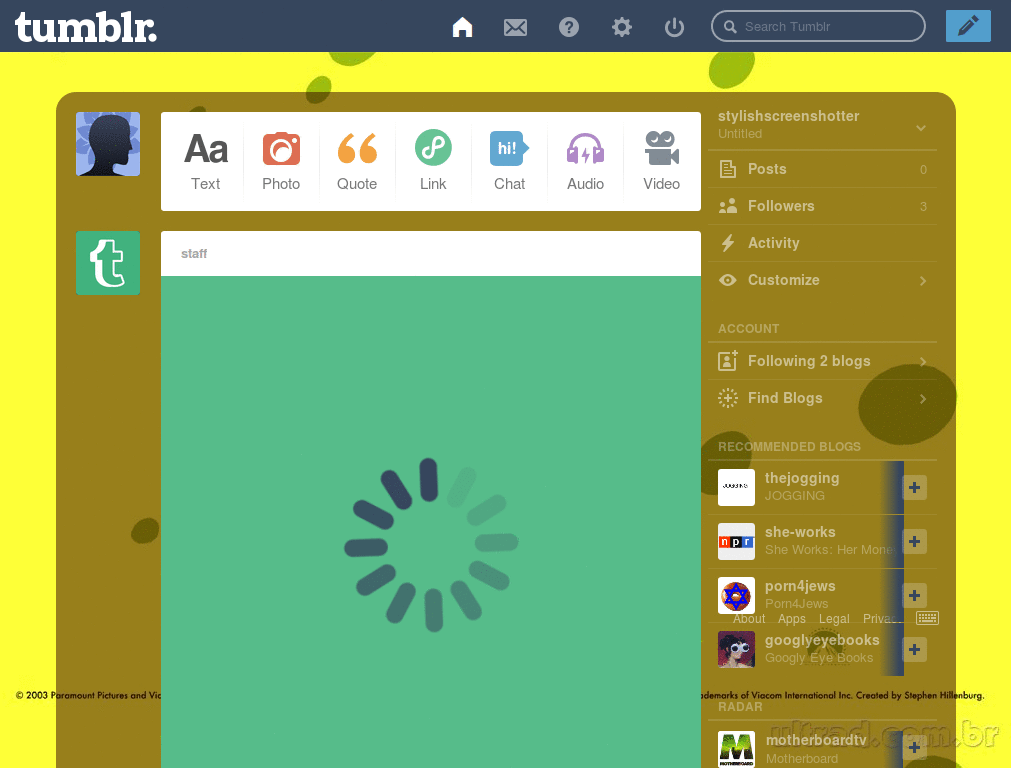Screen dimensions: 1024x768
Task: Expand the stylishscreenshotter blog dropdown chevron
Action: point(921,127)
